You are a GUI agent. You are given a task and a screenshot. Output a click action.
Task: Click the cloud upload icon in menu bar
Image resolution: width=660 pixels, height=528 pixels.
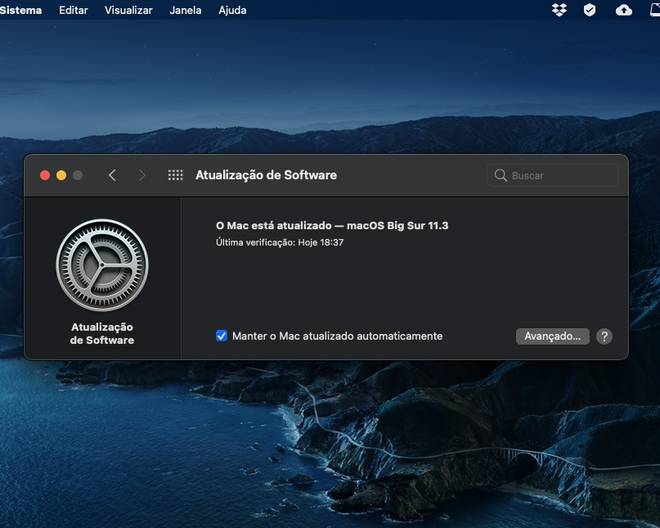click(x=623, y=10)
